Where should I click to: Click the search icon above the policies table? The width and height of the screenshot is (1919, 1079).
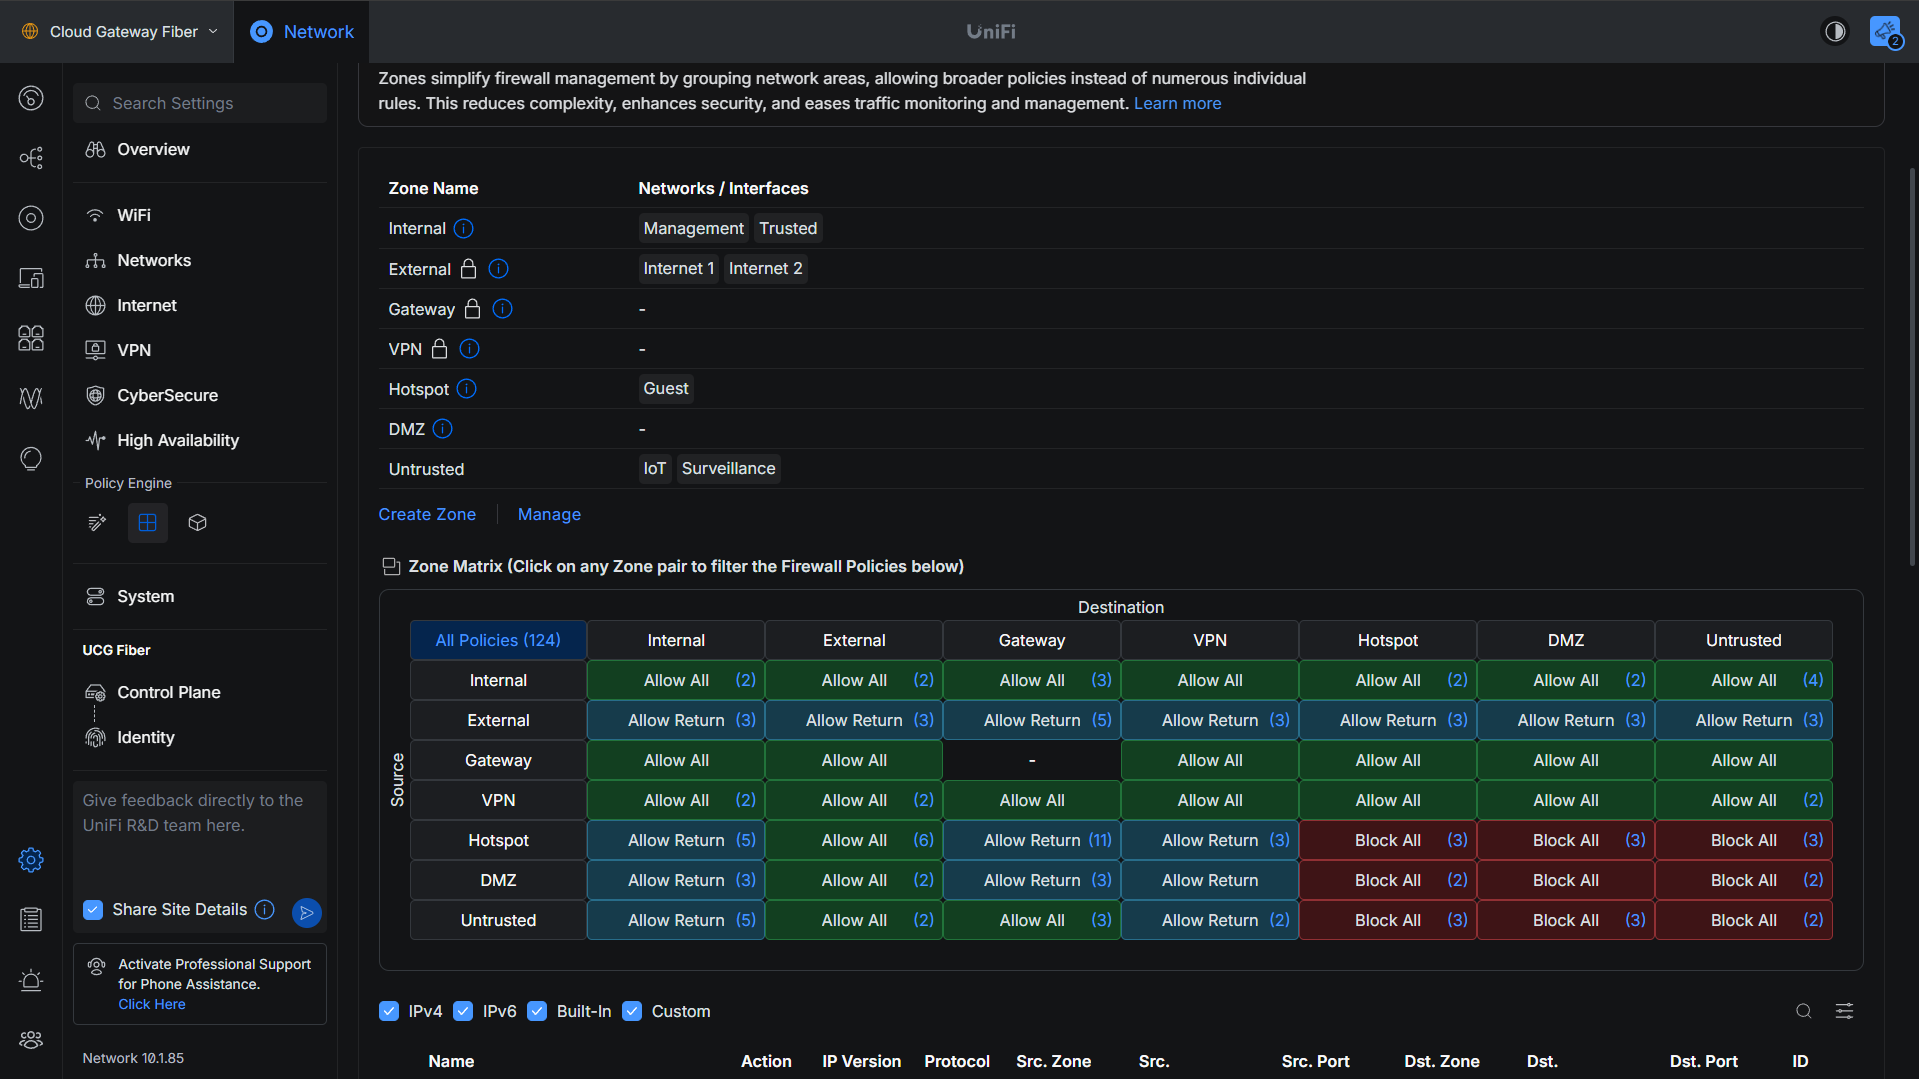[x=1803, y=1011]
